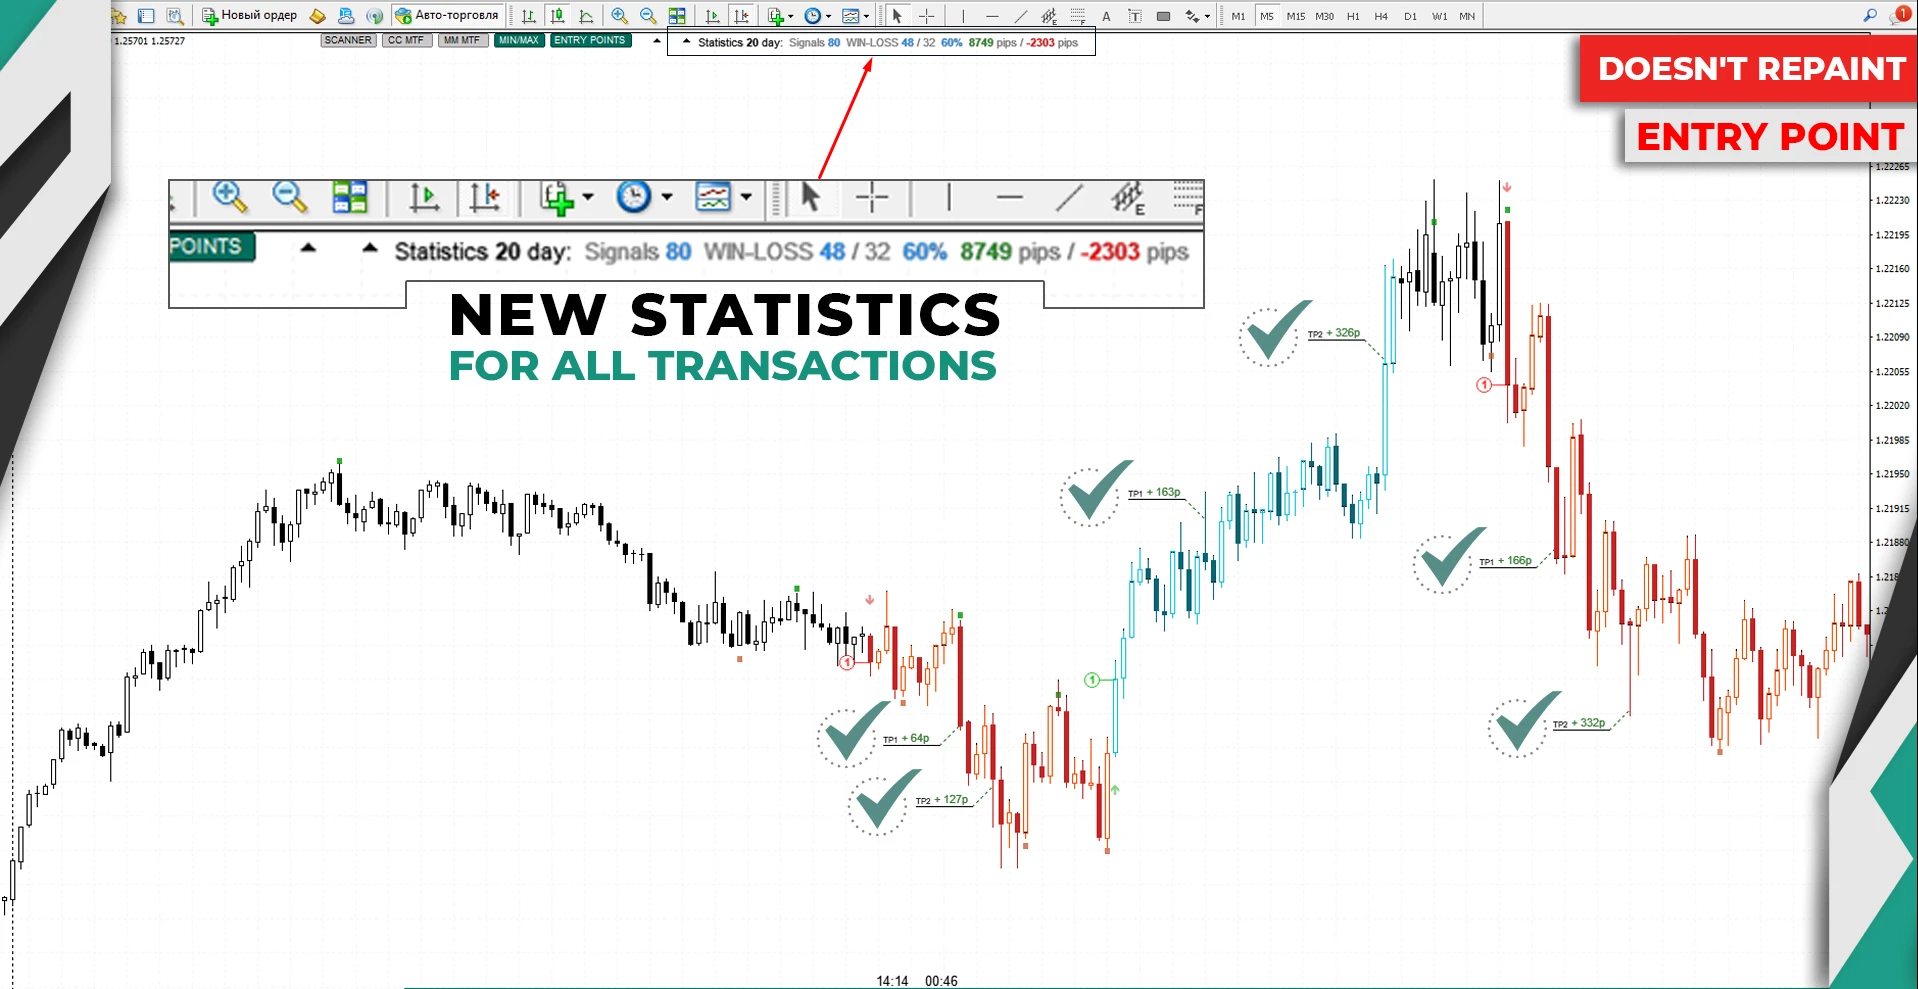Click the New Order (Новый ордер) button
This screenshot has height=989, width=1918.
(250, 15)
